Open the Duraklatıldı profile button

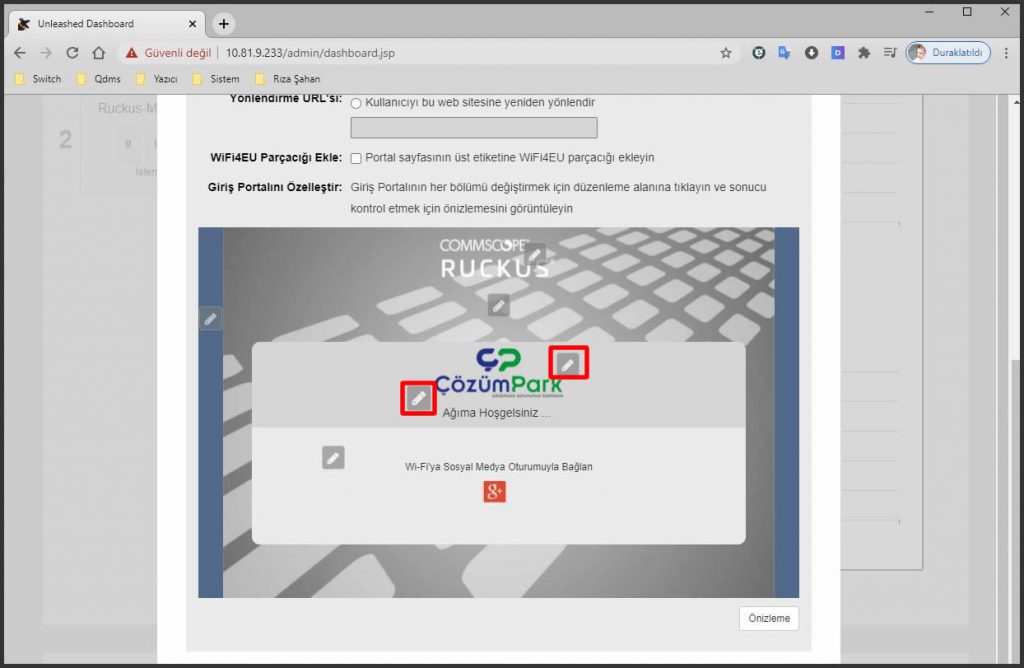pyautogui.click(x=948, y=53)
